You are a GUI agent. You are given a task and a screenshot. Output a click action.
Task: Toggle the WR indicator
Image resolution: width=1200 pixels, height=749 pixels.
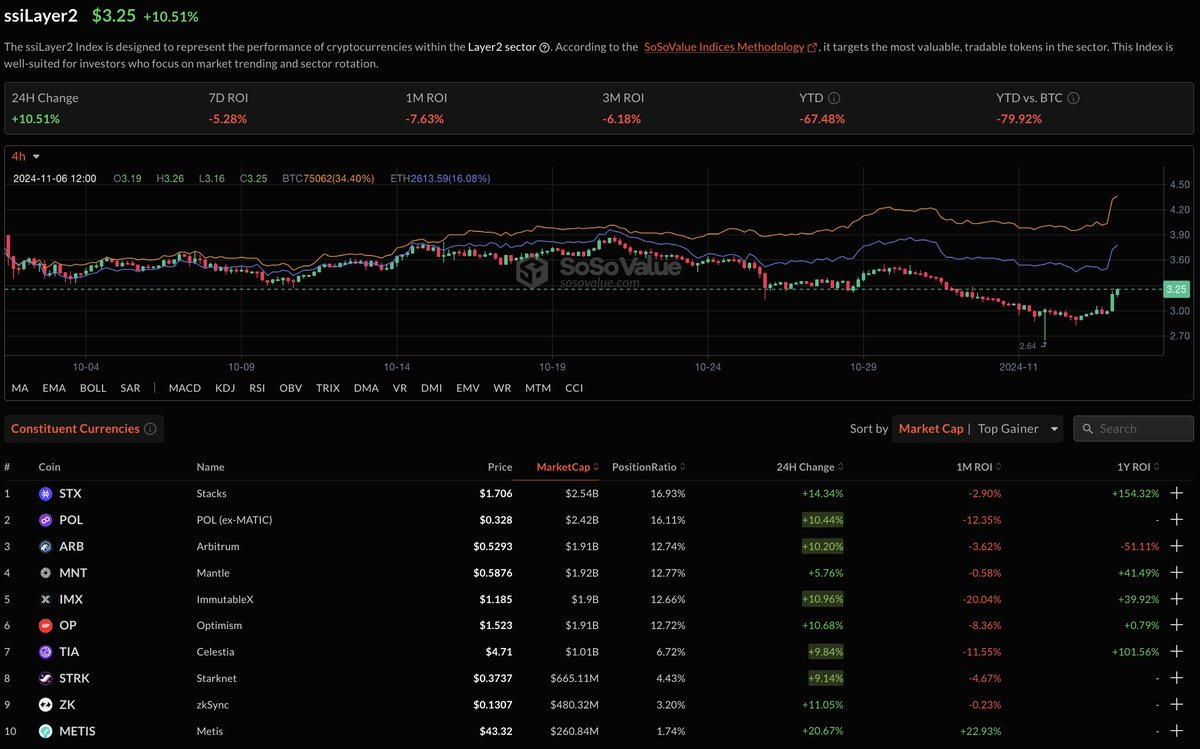tap(502, 388)
